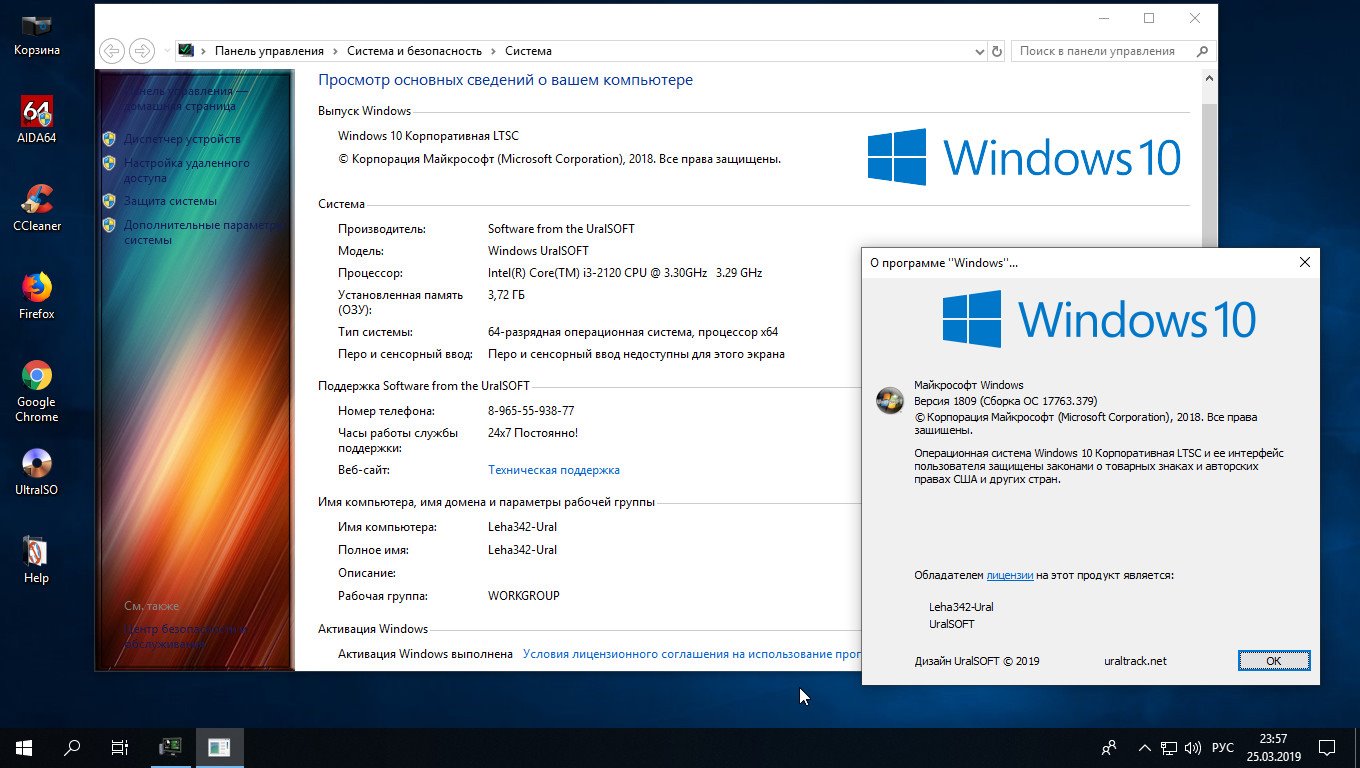Launch UltraISO from the desktop
This screenshot has width=1360, height=768.
click(x=36, y=473)
